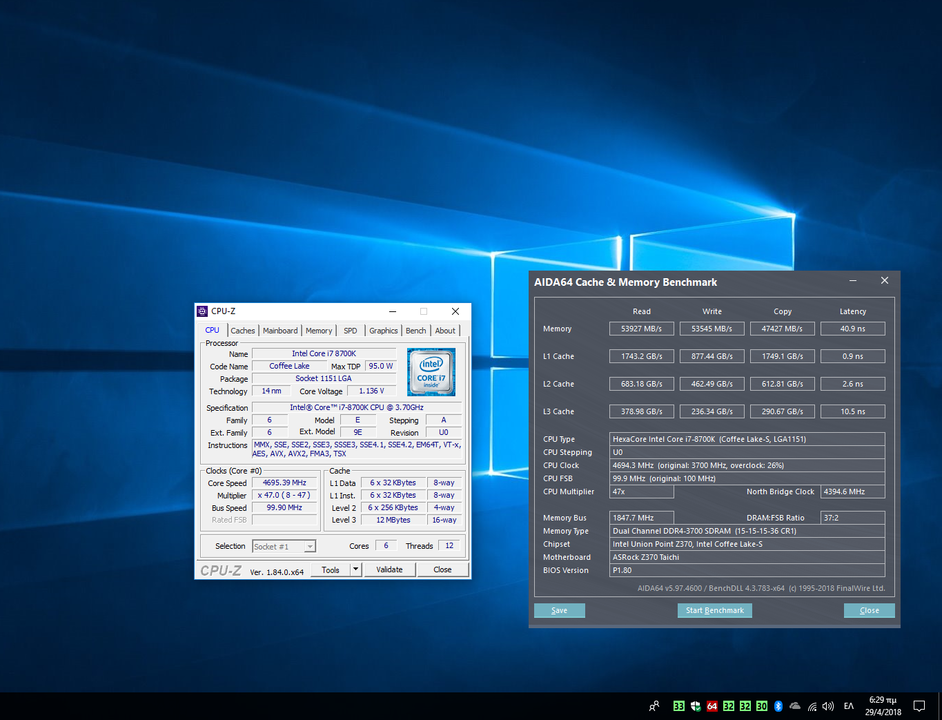Open the People icon in the taskbar
The height and width of the screenshot is (720, 942).
[654, 706]
